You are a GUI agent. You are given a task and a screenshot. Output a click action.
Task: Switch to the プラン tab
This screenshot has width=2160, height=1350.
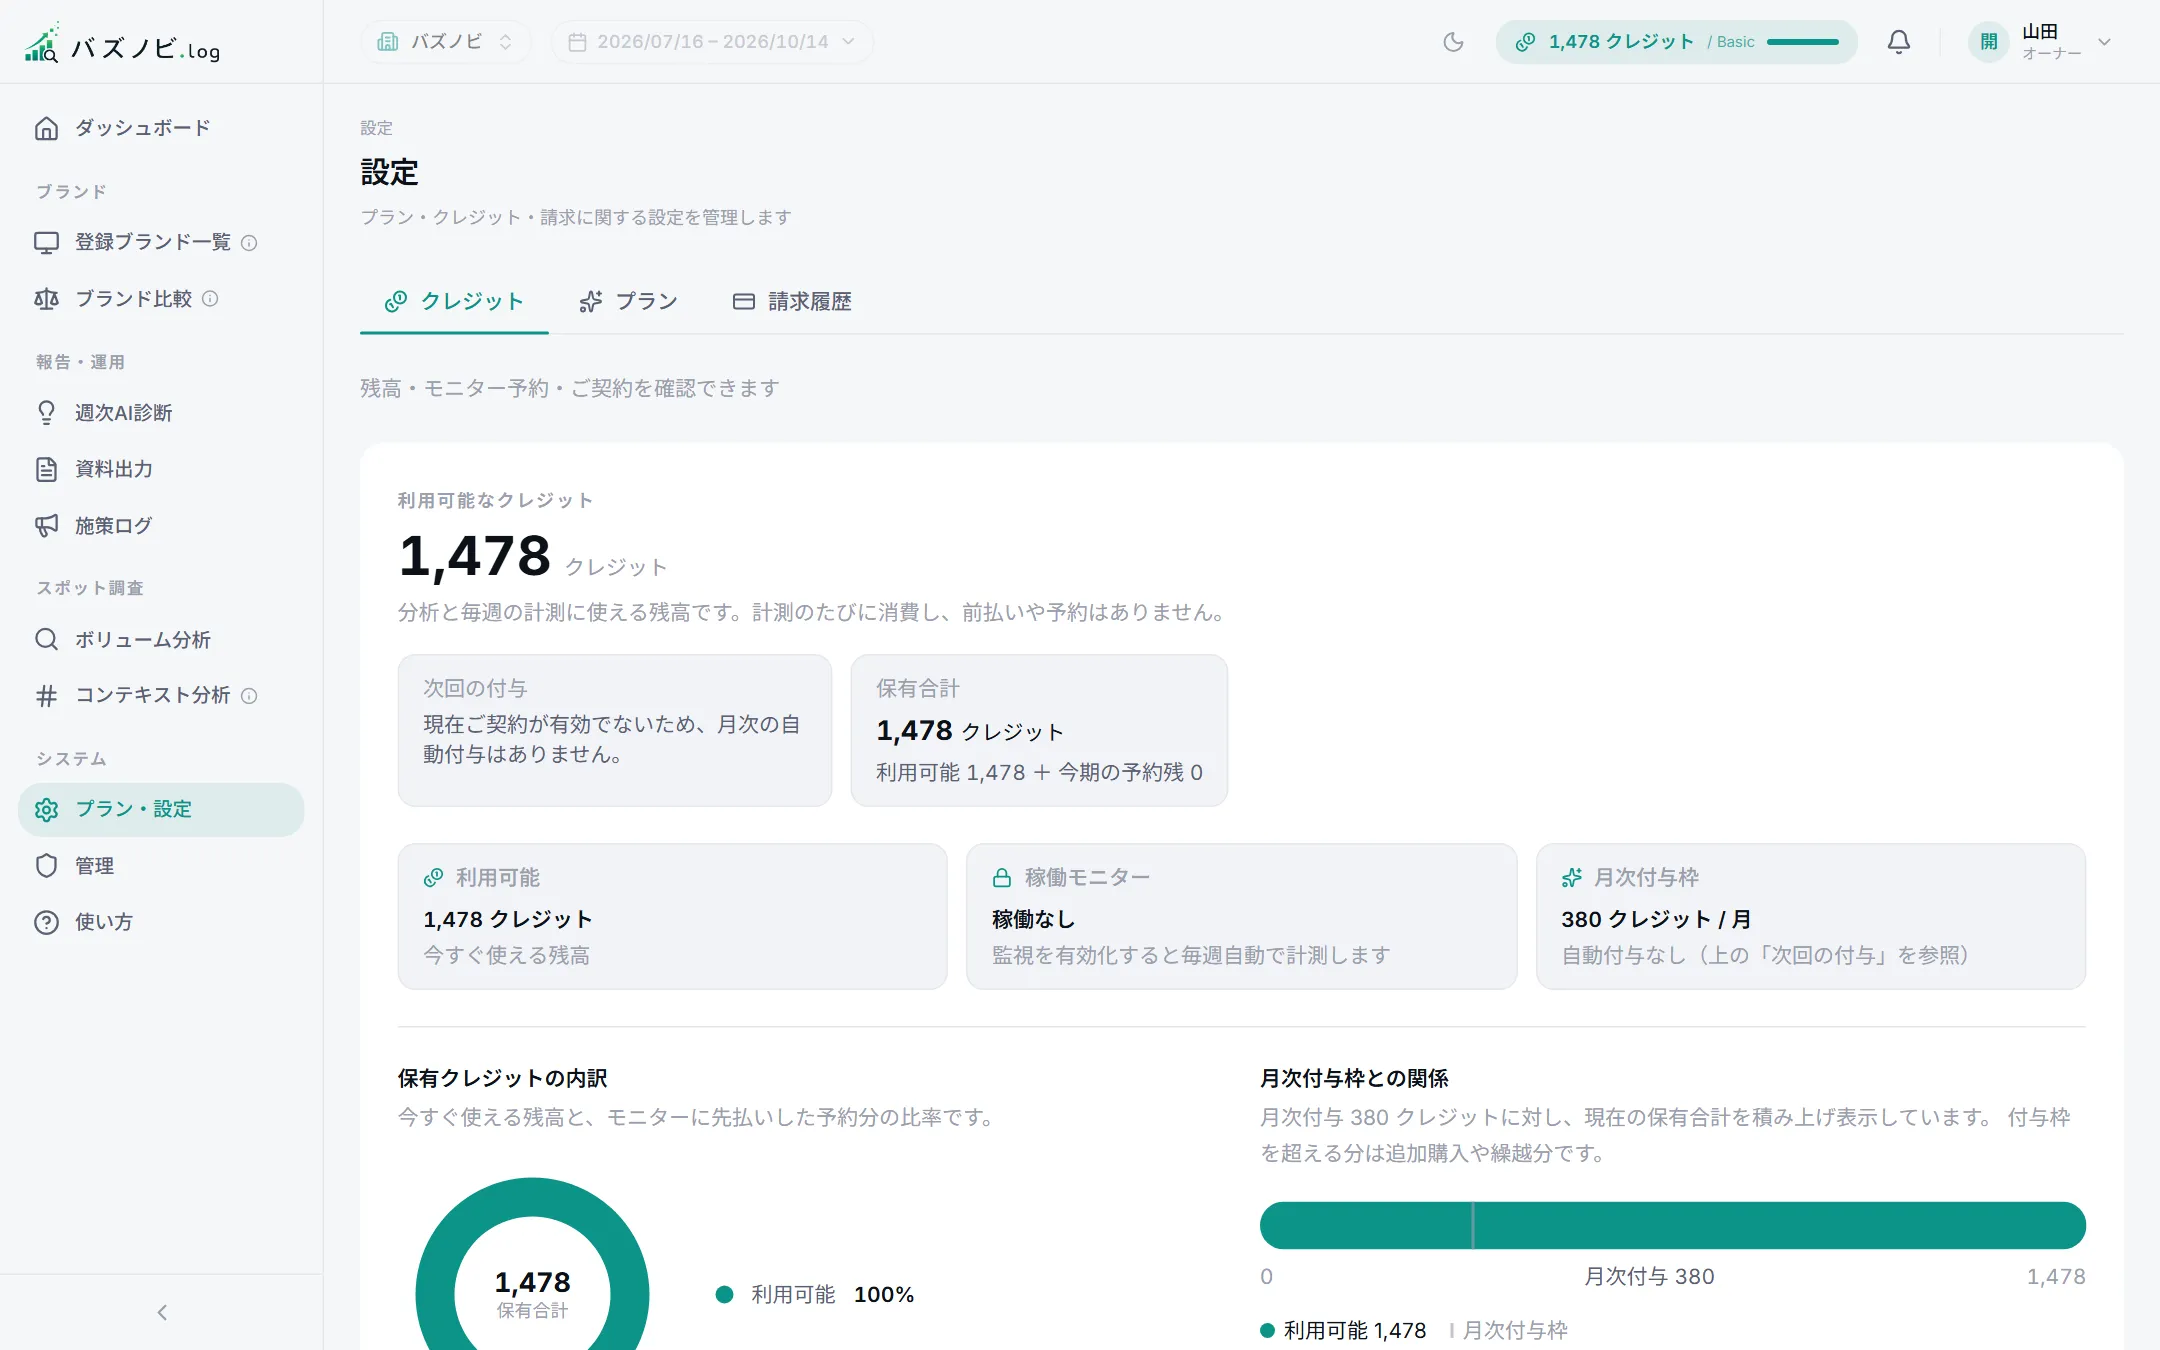628,302
